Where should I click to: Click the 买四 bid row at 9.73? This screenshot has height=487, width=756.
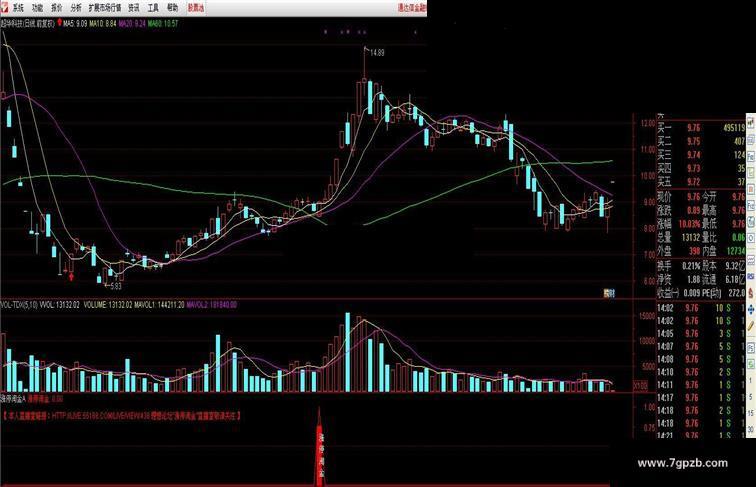(701, 168)
